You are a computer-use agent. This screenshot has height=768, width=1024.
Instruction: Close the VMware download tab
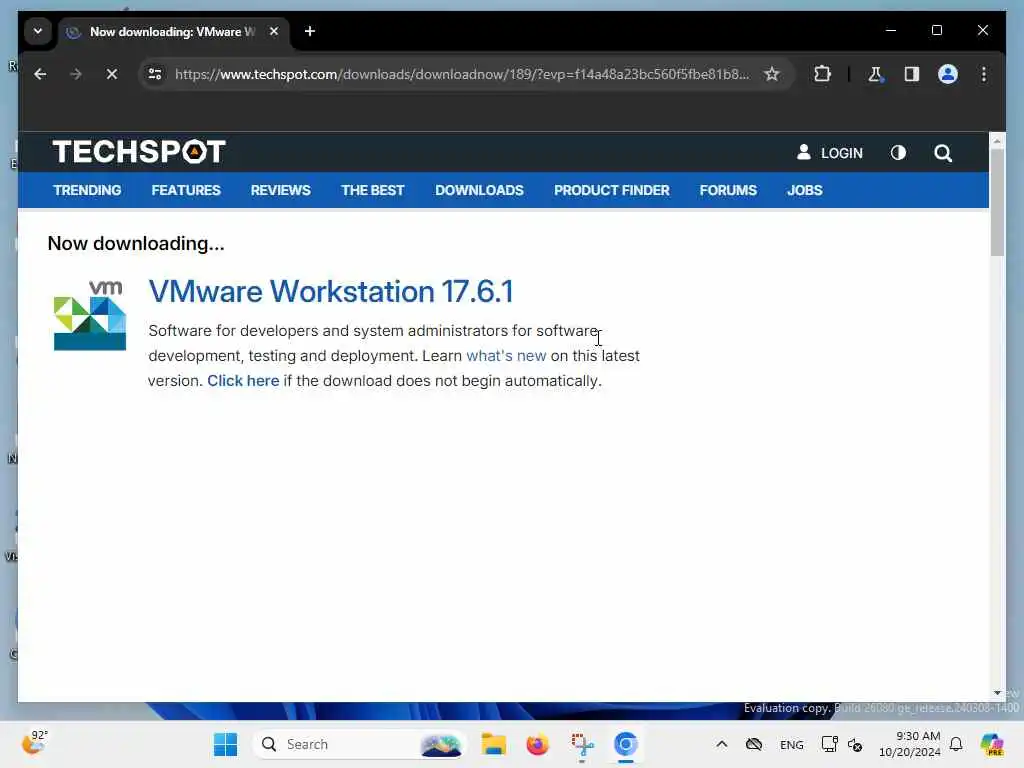tap(274, 31)
